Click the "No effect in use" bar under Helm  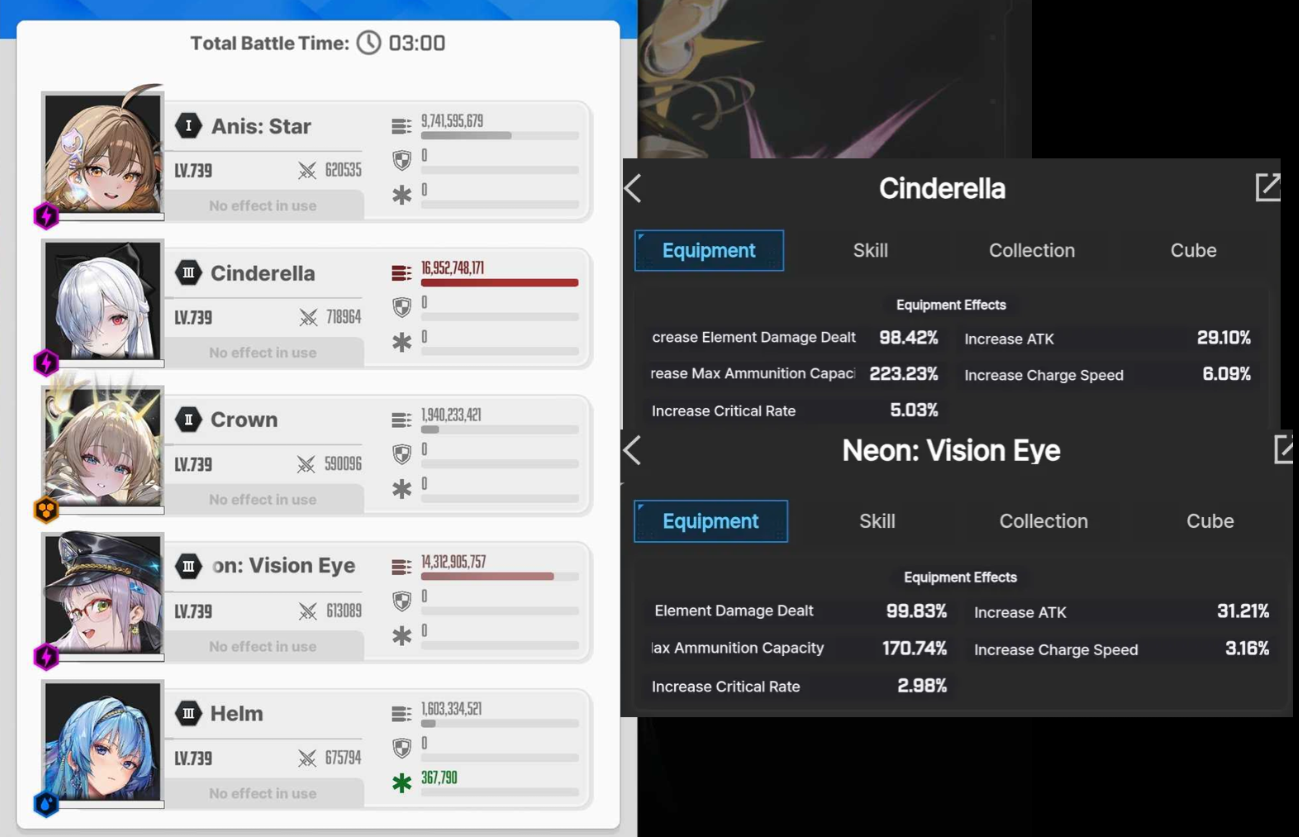tap(263, 794)
